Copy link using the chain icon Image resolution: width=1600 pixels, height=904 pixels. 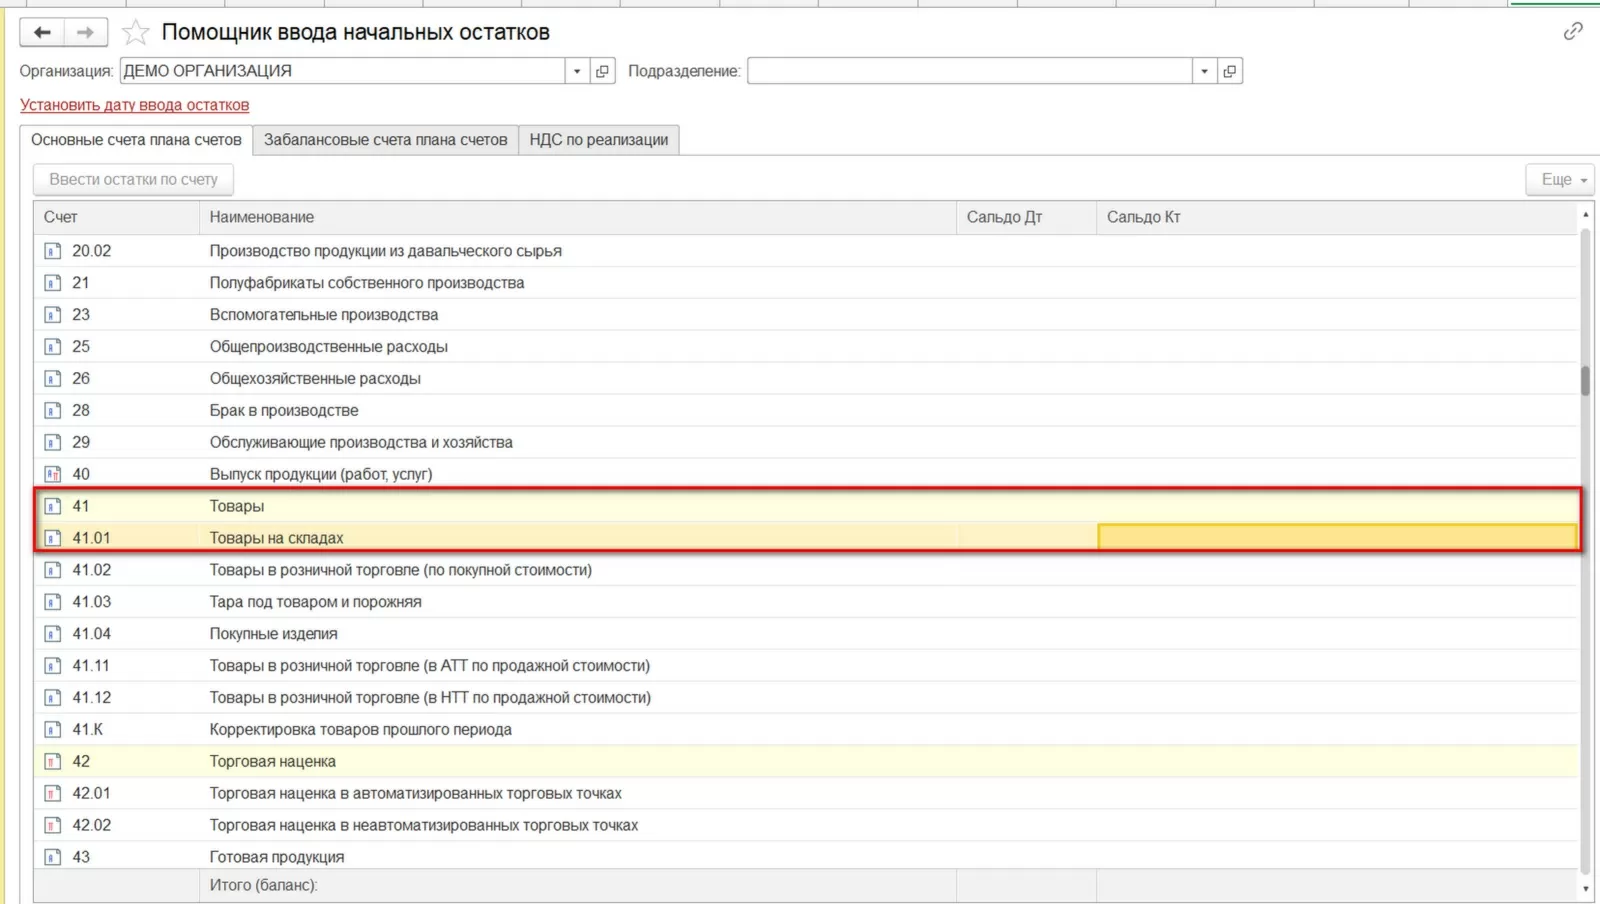[1573, 32]
